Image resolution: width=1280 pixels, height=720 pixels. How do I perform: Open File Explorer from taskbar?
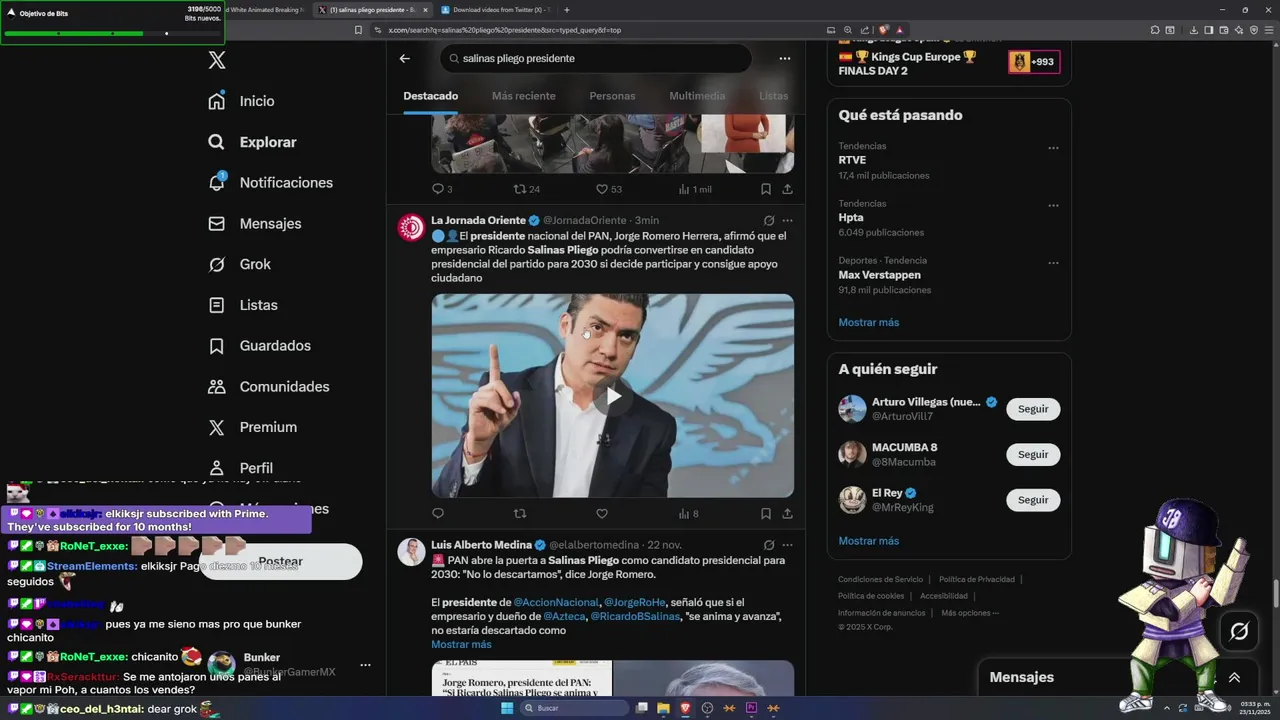[x=663, y=708]
